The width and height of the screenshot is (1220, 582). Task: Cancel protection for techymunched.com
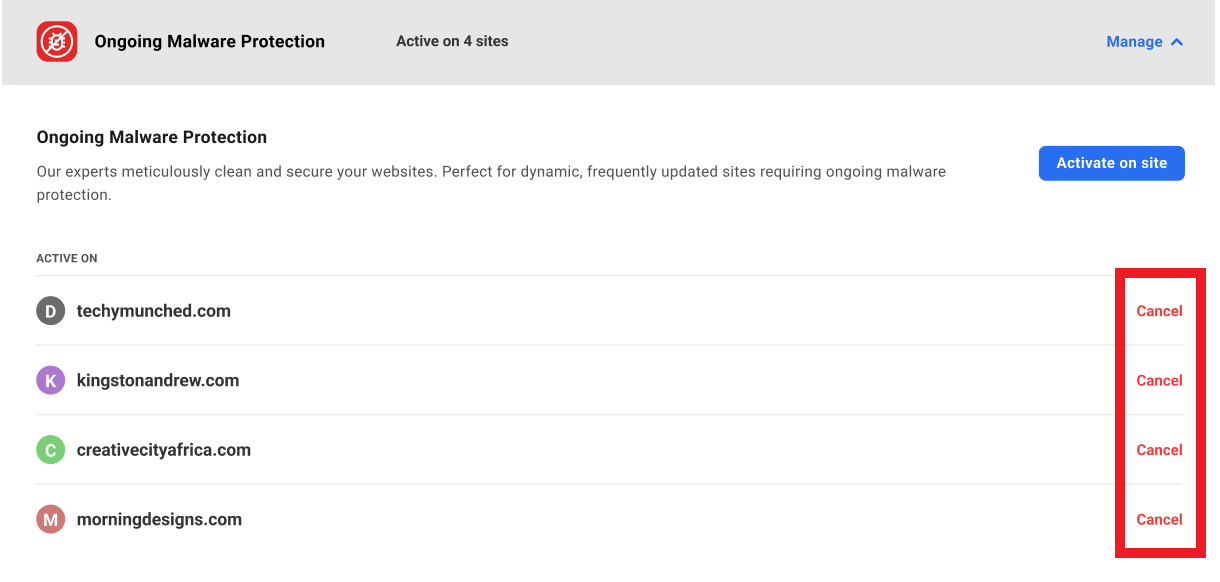pyautogui.click(x=1159, y=311)
